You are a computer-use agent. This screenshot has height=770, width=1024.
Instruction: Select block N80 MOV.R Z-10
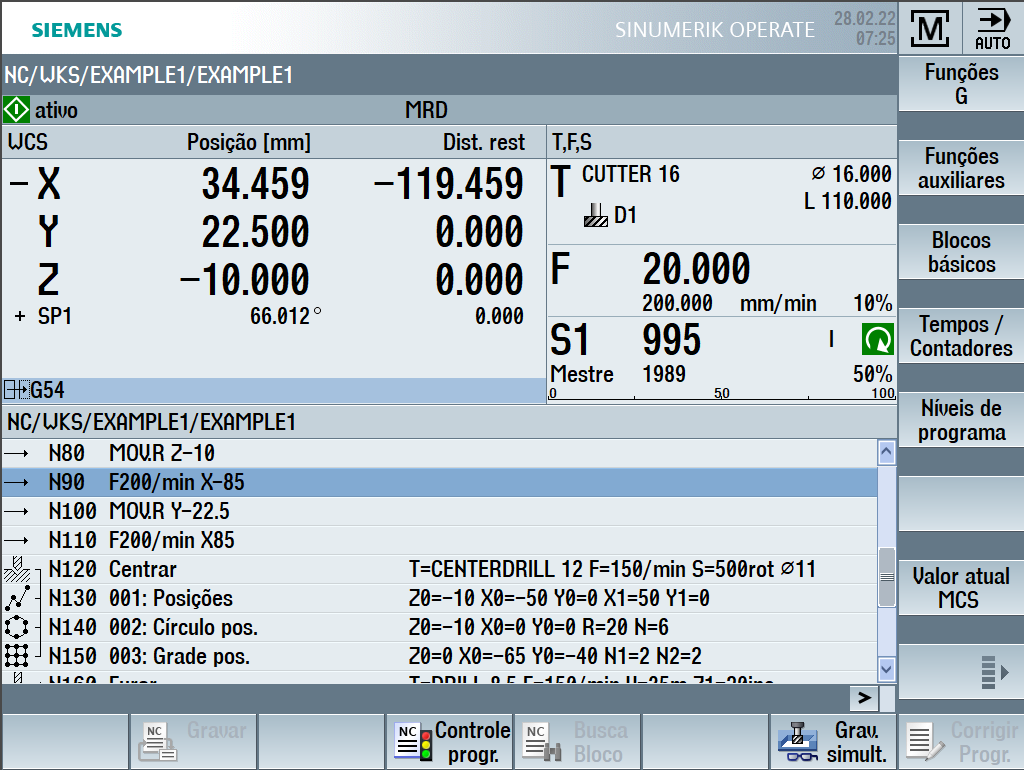click(440, 453)
